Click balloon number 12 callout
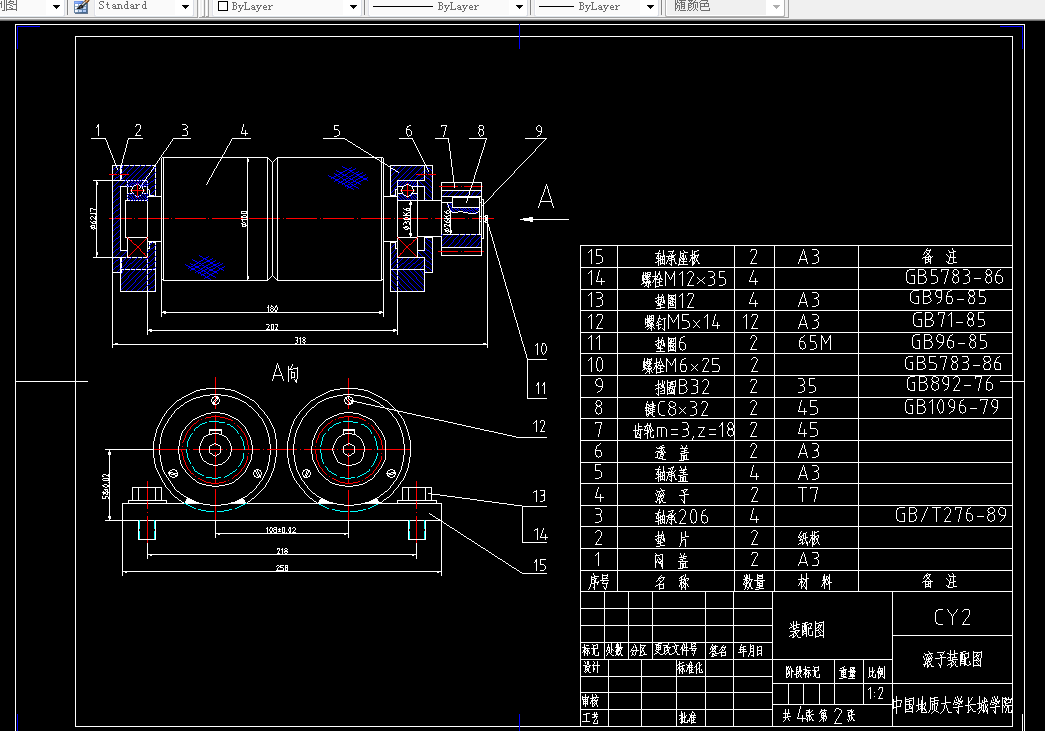The width and height of the screenshot is (1045, 731). click(539, 426)
